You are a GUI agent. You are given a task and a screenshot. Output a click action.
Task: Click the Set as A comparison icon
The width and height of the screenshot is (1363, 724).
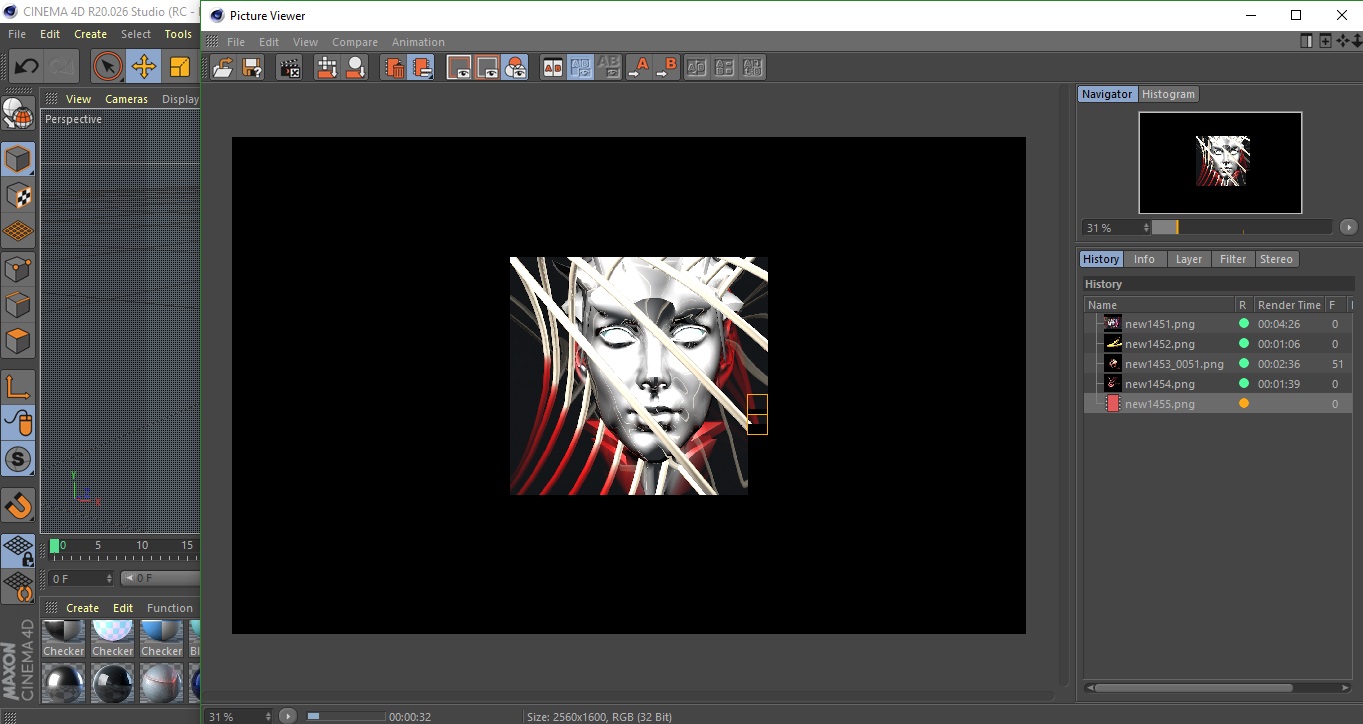click(637, 68)
